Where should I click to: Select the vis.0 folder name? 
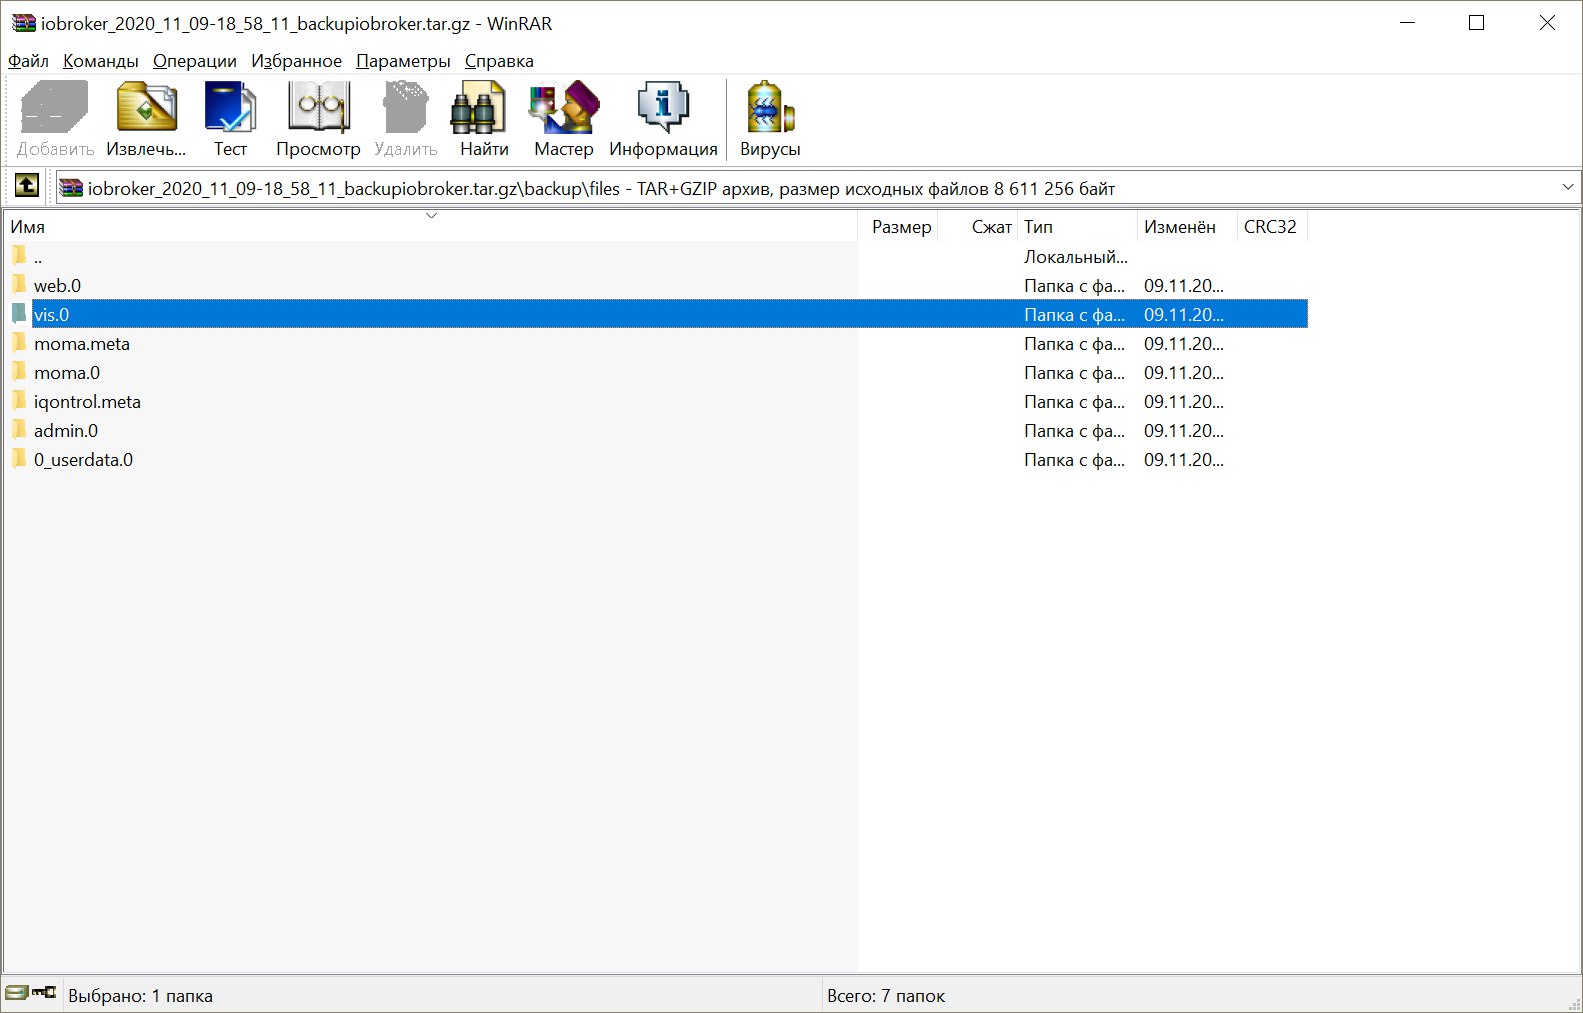pos(51,315)
